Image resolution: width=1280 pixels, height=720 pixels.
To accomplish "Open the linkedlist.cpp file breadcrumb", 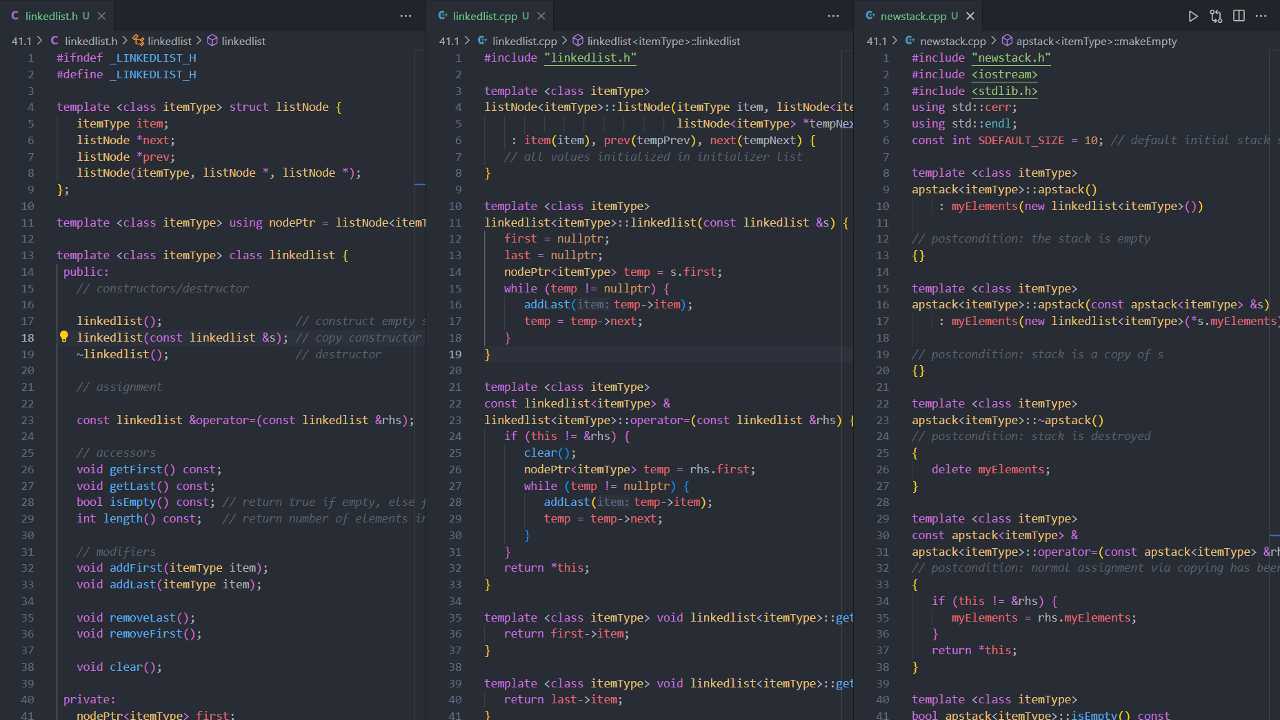I will 517,41.
